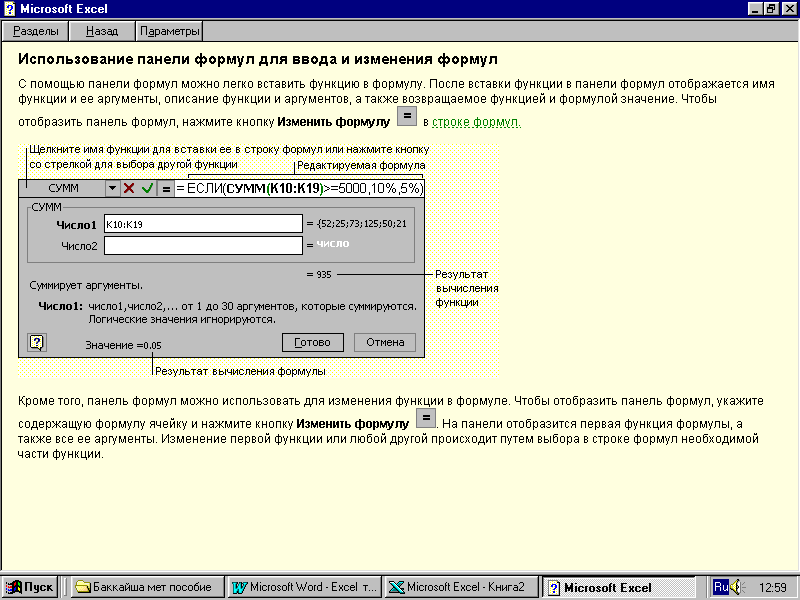This screenshot has height=600, width=800.
Task: Click the clock showing 12:59
Action: coord(772,587)
